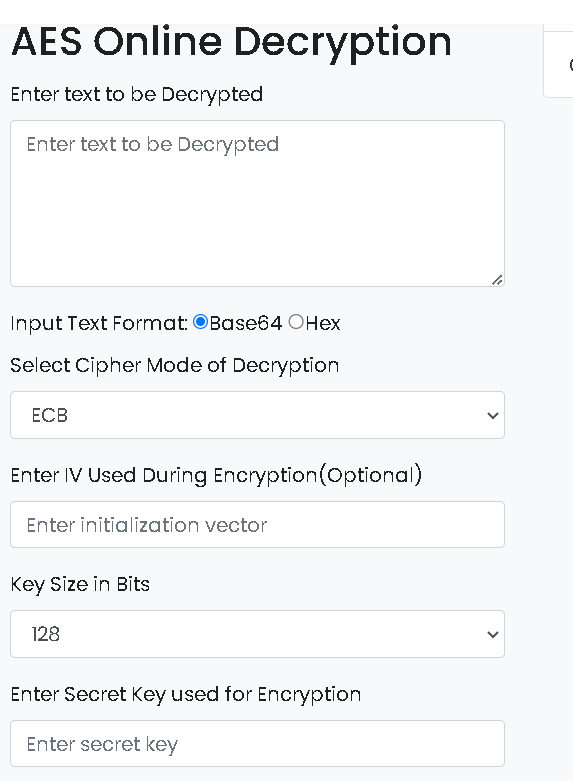Click the textarea resize grip icon

(497, 280)
